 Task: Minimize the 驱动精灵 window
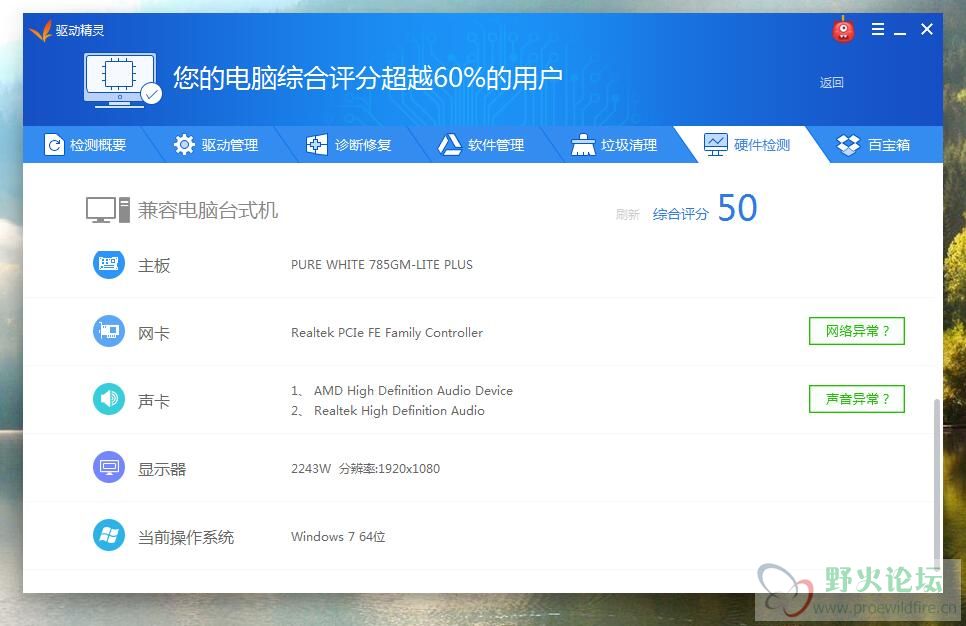900,31
